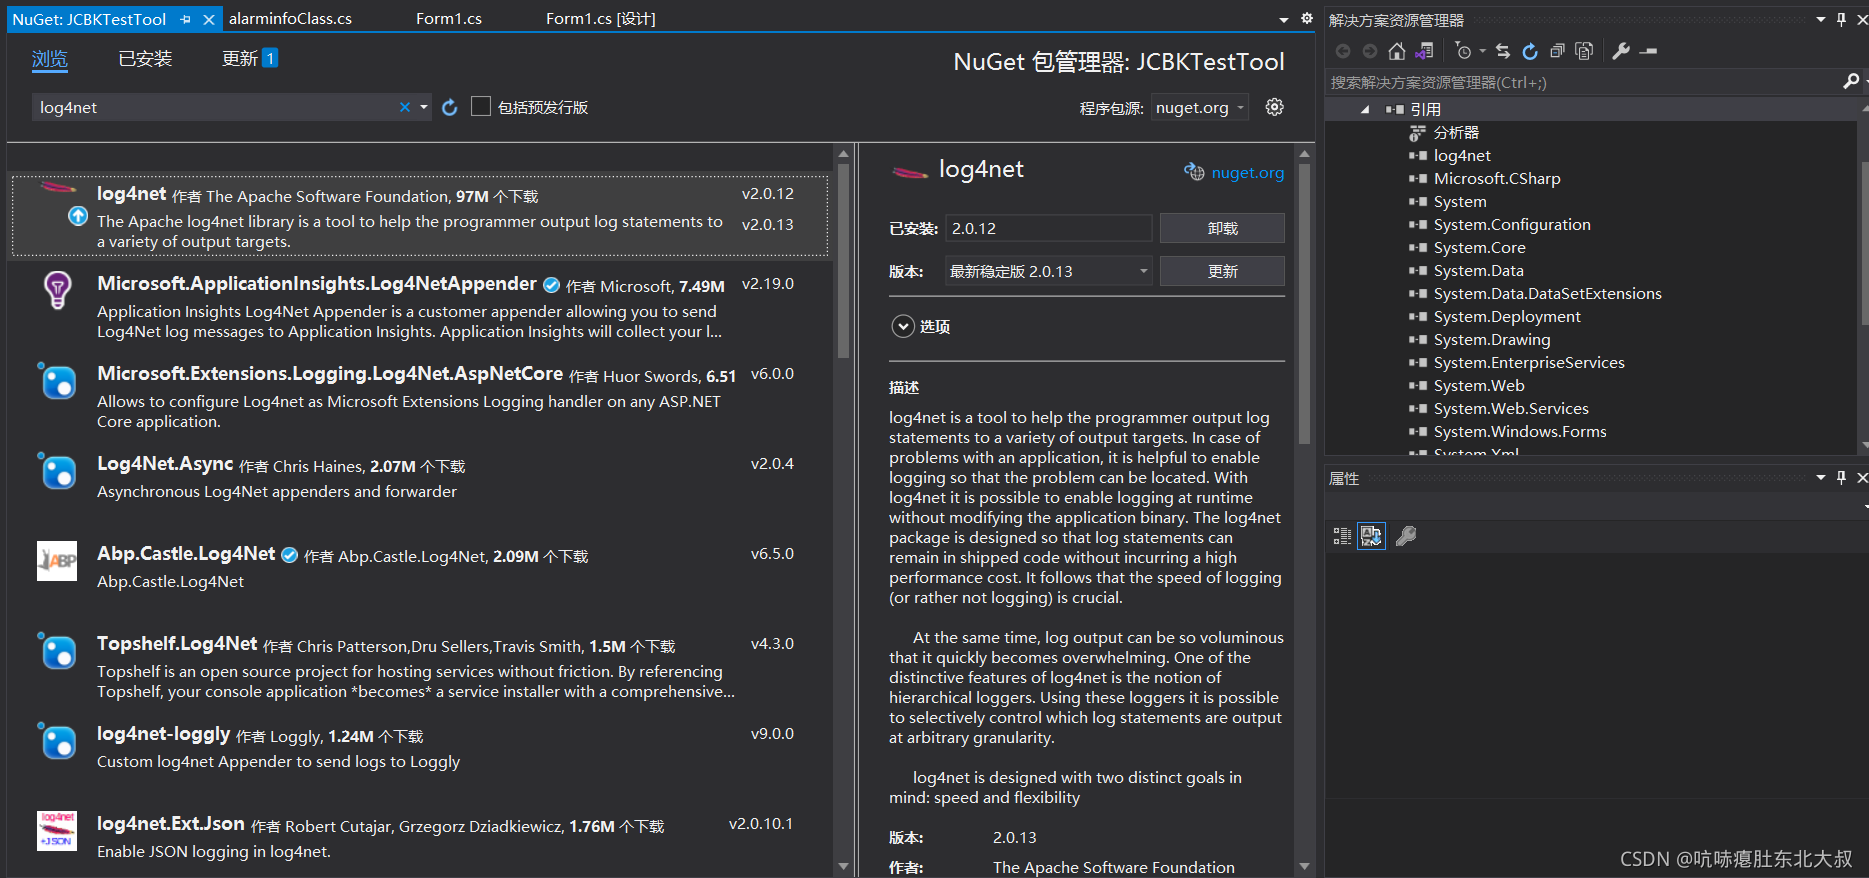The height and width of the screenshot is (878, 1869).
Task: Open the nuget.org link for log4net
Action: pos(1247,172)
